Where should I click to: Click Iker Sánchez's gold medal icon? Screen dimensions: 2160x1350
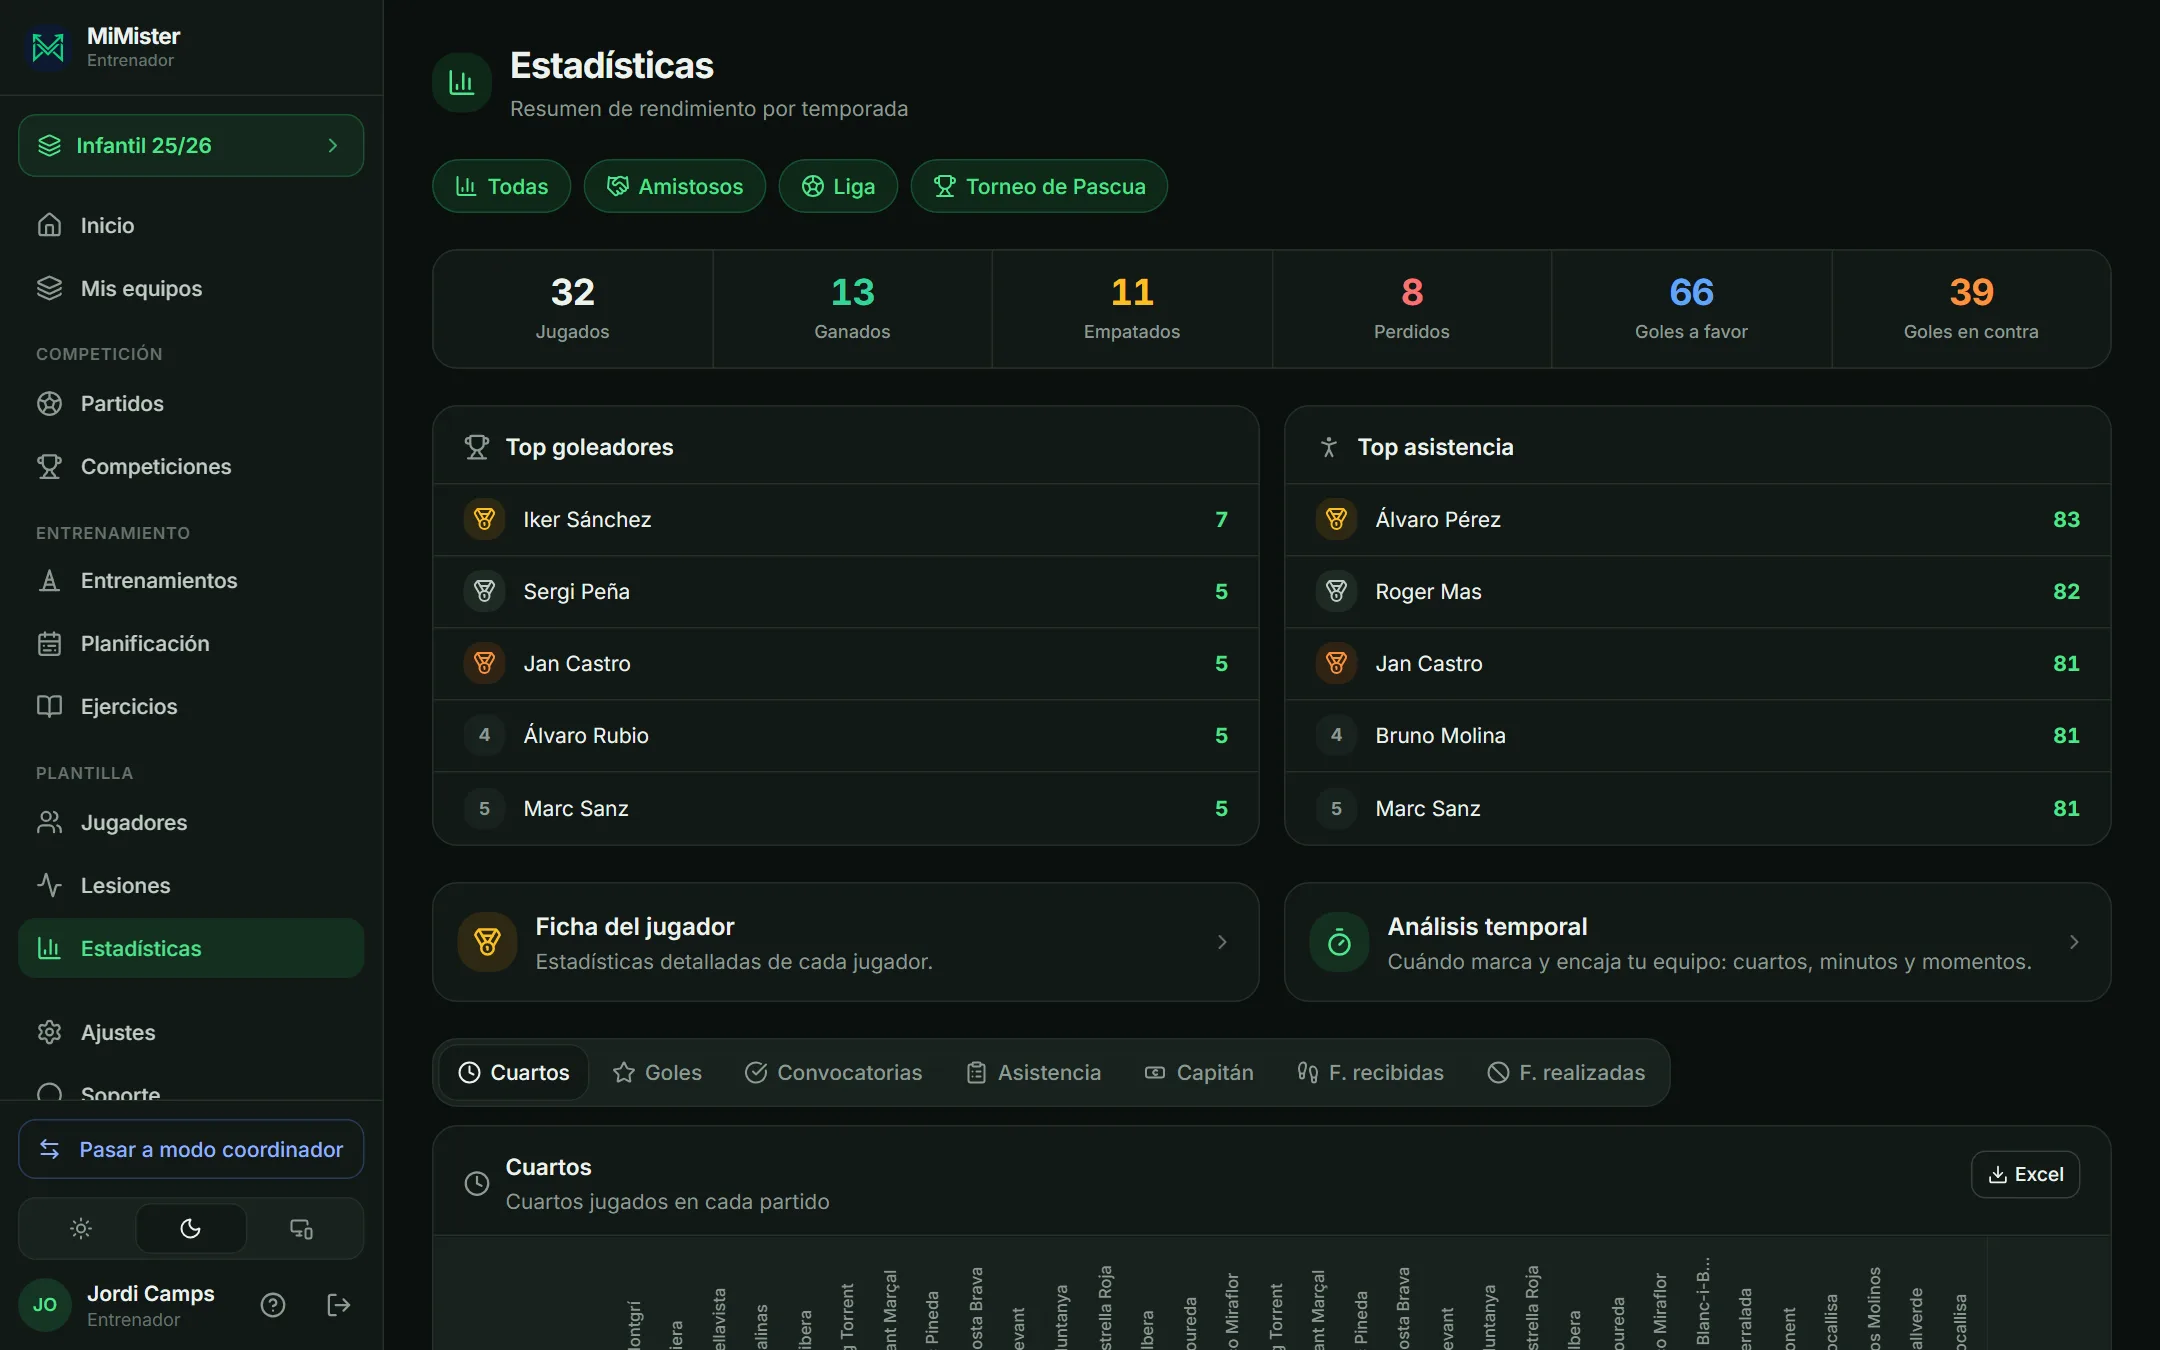485,519
